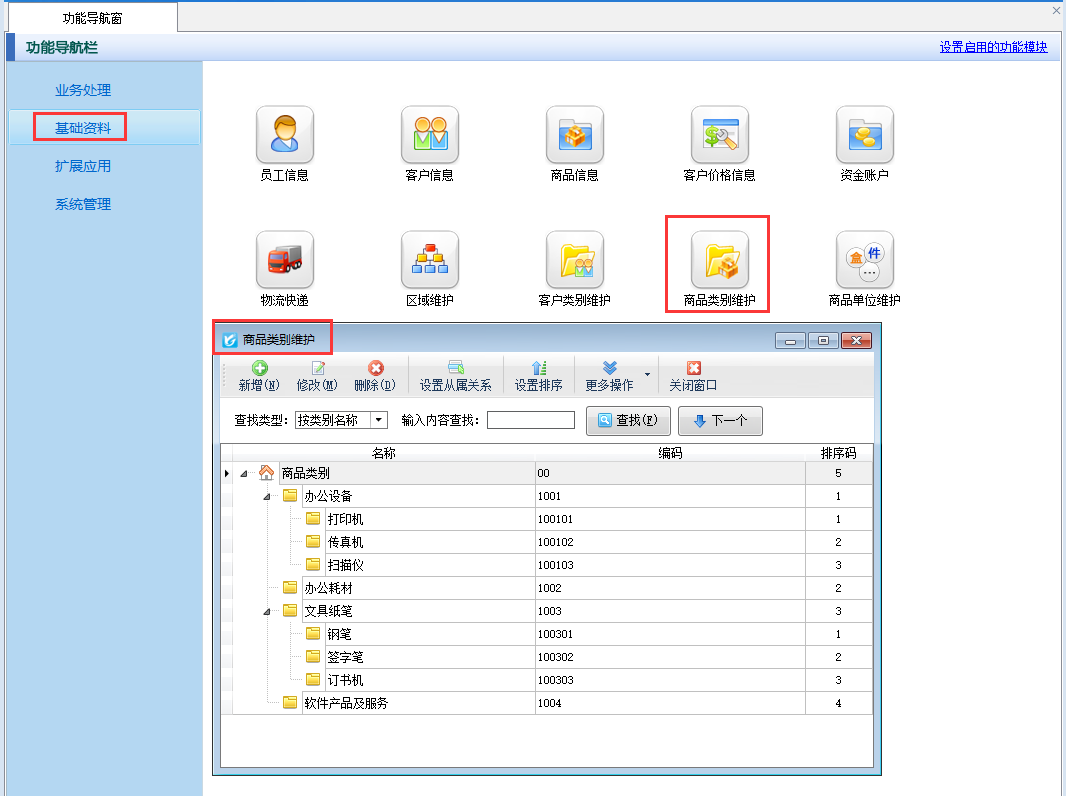Open the 区域维护 region icon

tap(430, 260)
